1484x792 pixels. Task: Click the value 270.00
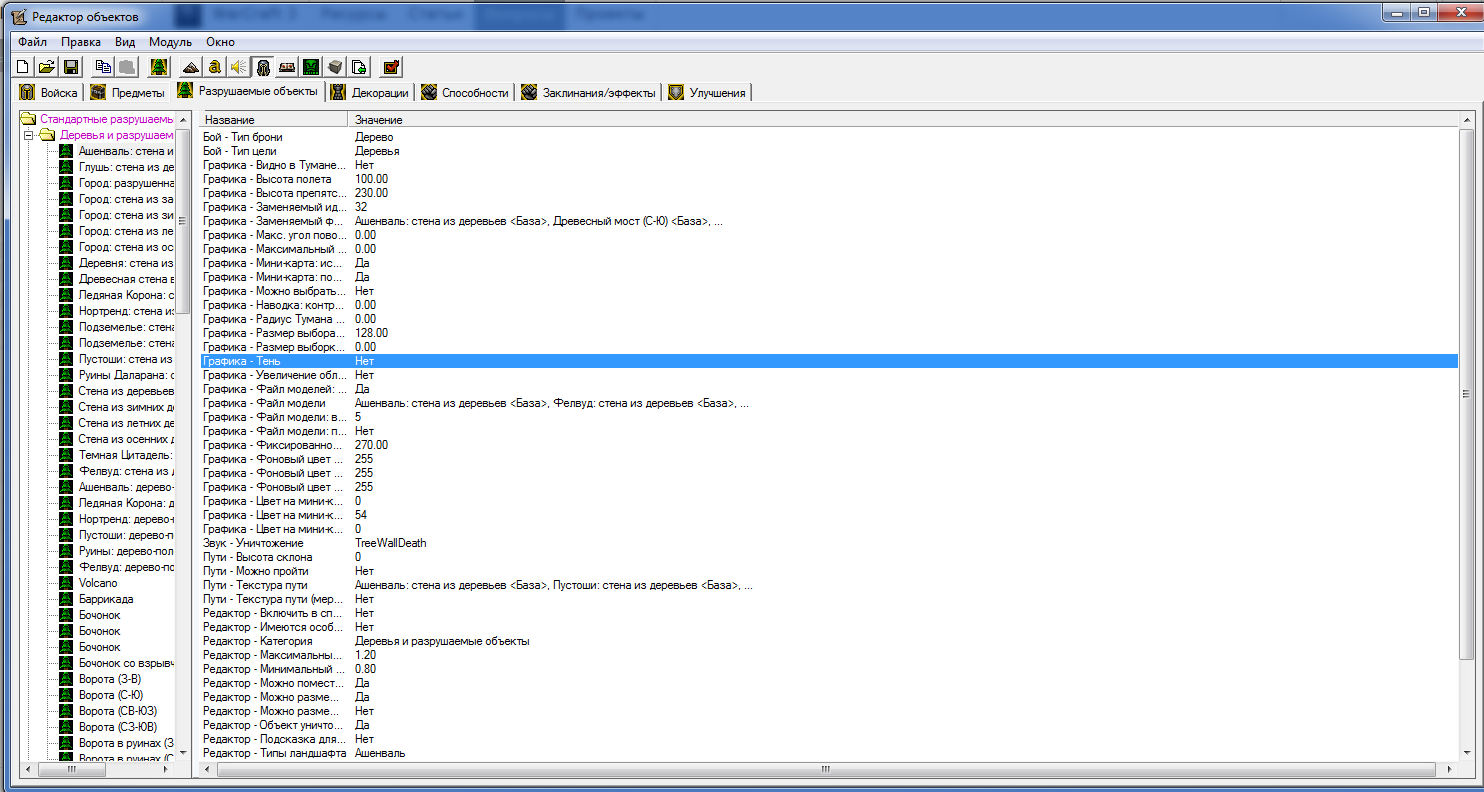371,445
